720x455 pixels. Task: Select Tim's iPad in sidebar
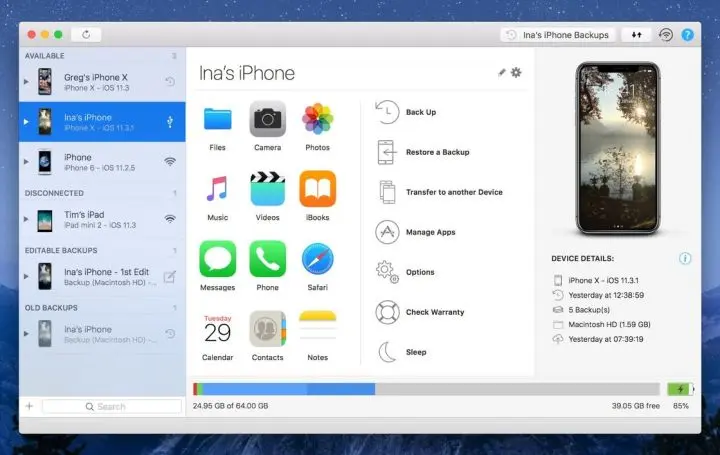coord(102,219)
